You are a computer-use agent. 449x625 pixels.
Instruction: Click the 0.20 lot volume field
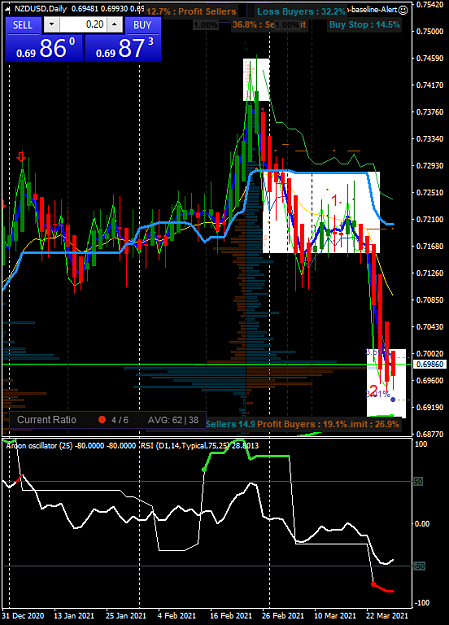coord(83,25)
